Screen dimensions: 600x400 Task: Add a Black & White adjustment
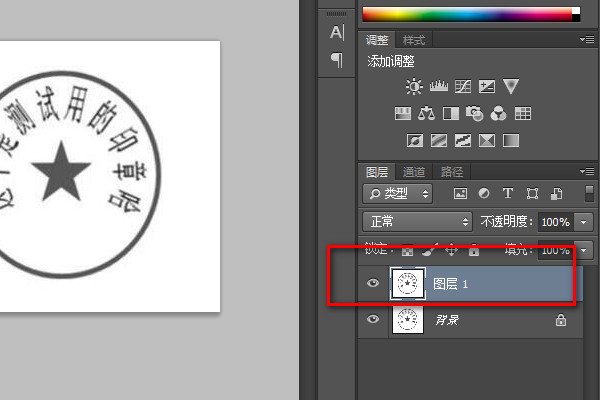pyautogui.click(x=451, y=114)
